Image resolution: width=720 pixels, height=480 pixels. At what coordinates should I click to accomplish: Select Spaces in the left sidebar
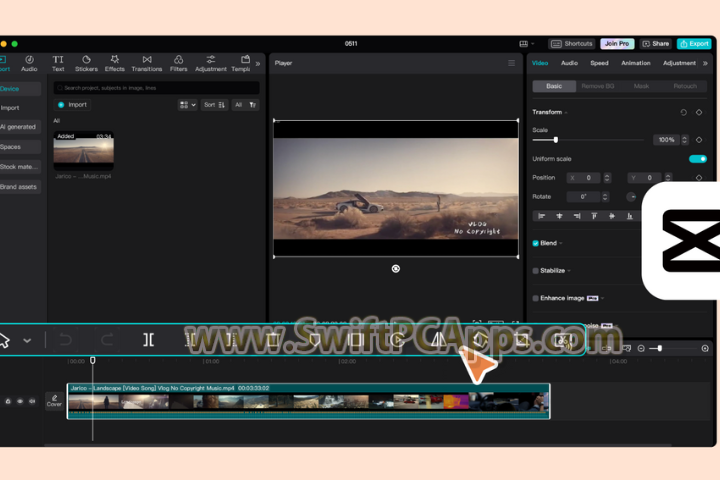click(x=18, y=147)
